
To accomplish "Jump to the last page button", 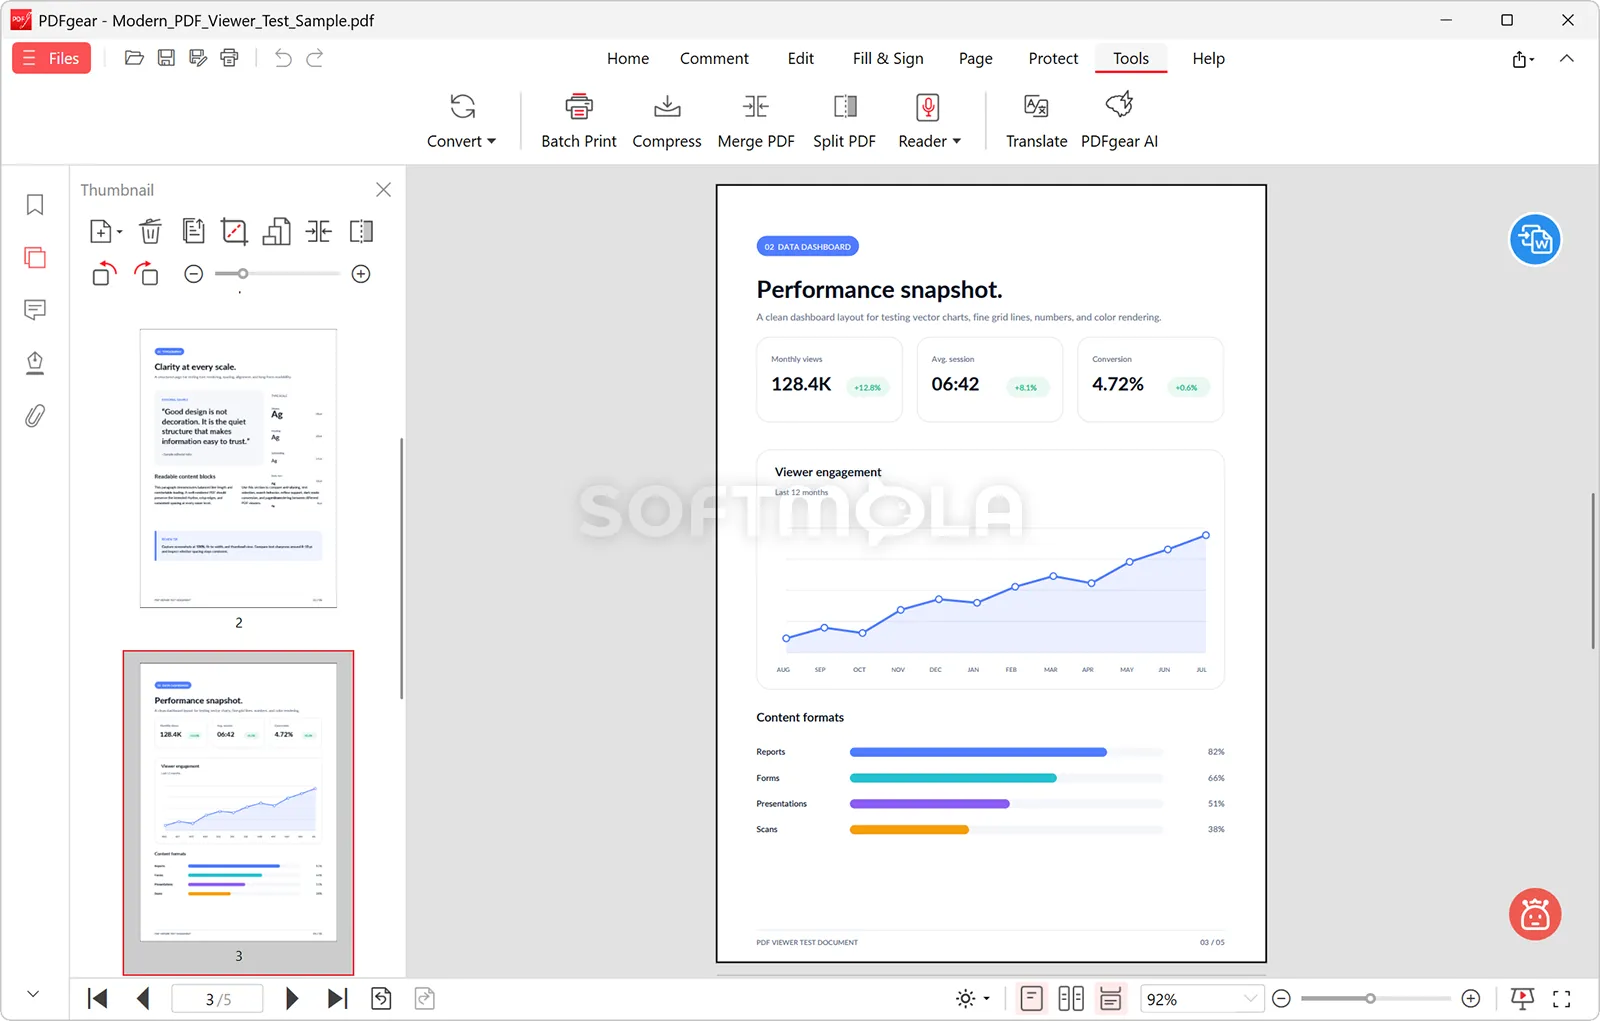I will coord(337,998).
